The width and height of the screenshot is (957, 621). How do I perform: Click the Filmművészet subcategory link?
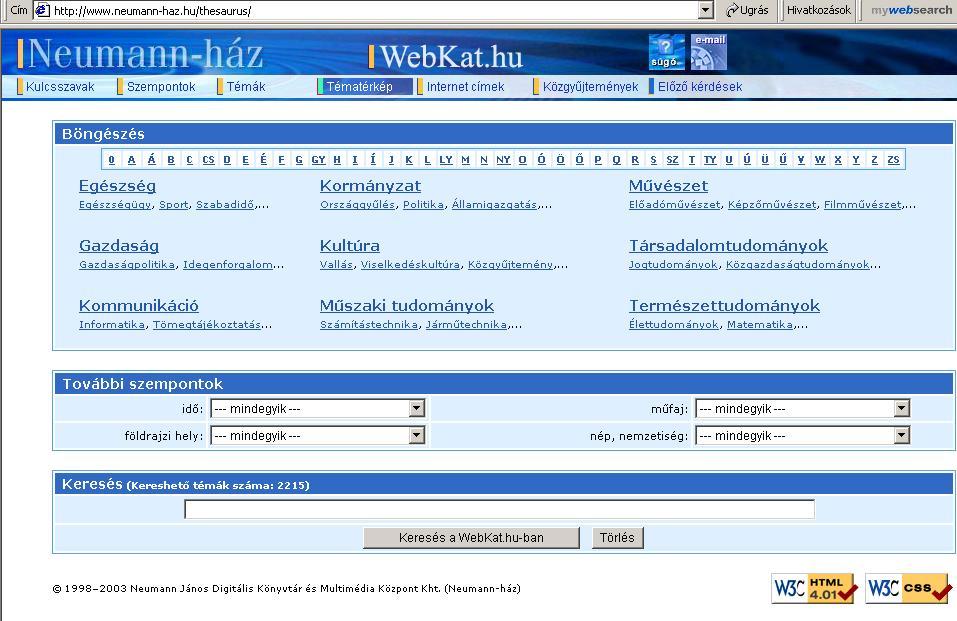862,205
